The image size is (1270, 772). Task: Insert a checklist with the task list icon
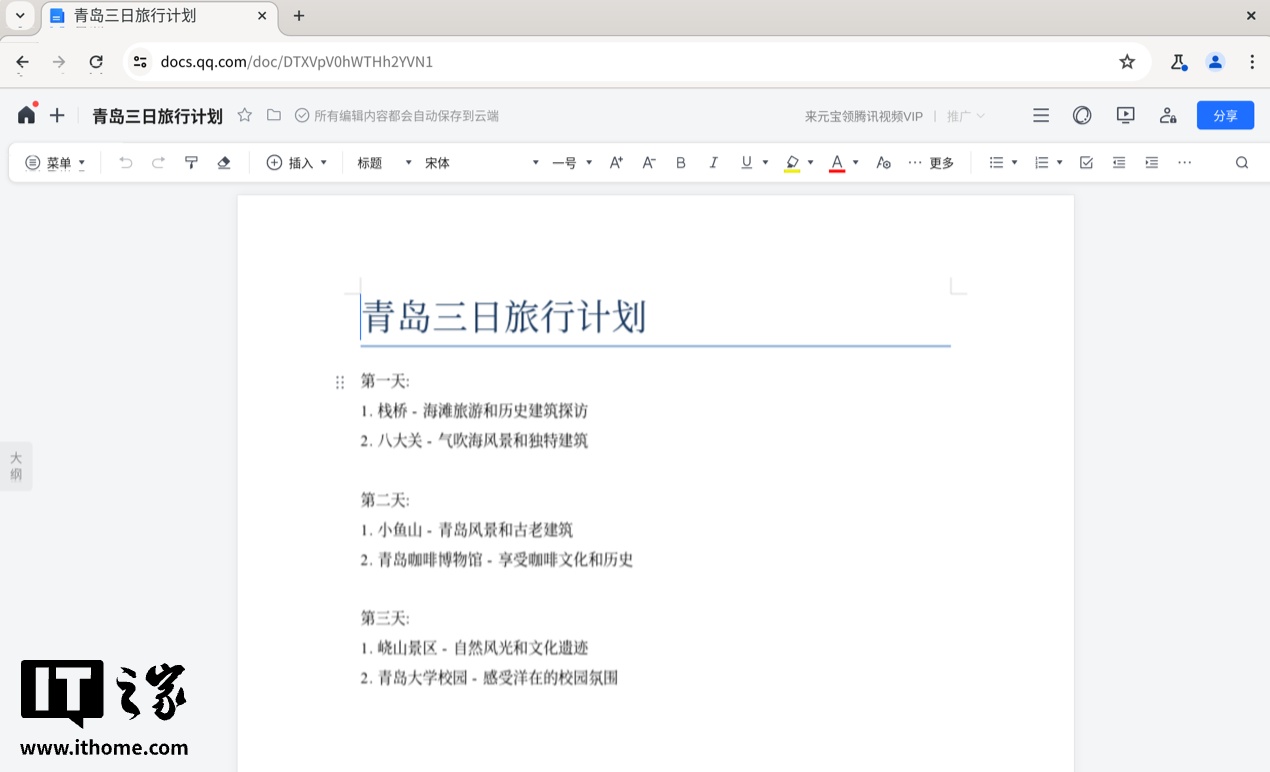(1086, 162)
